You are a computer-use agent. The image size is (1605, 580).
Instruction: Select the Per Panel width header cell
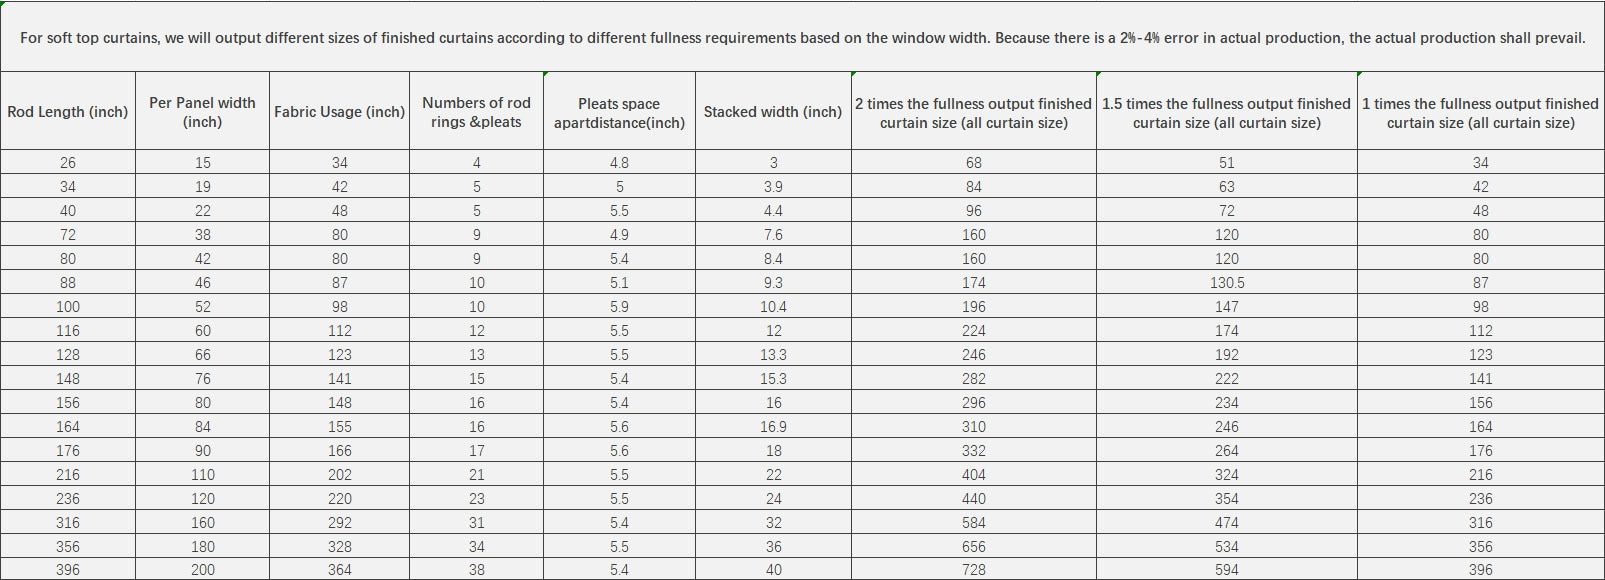click(202, 111)
